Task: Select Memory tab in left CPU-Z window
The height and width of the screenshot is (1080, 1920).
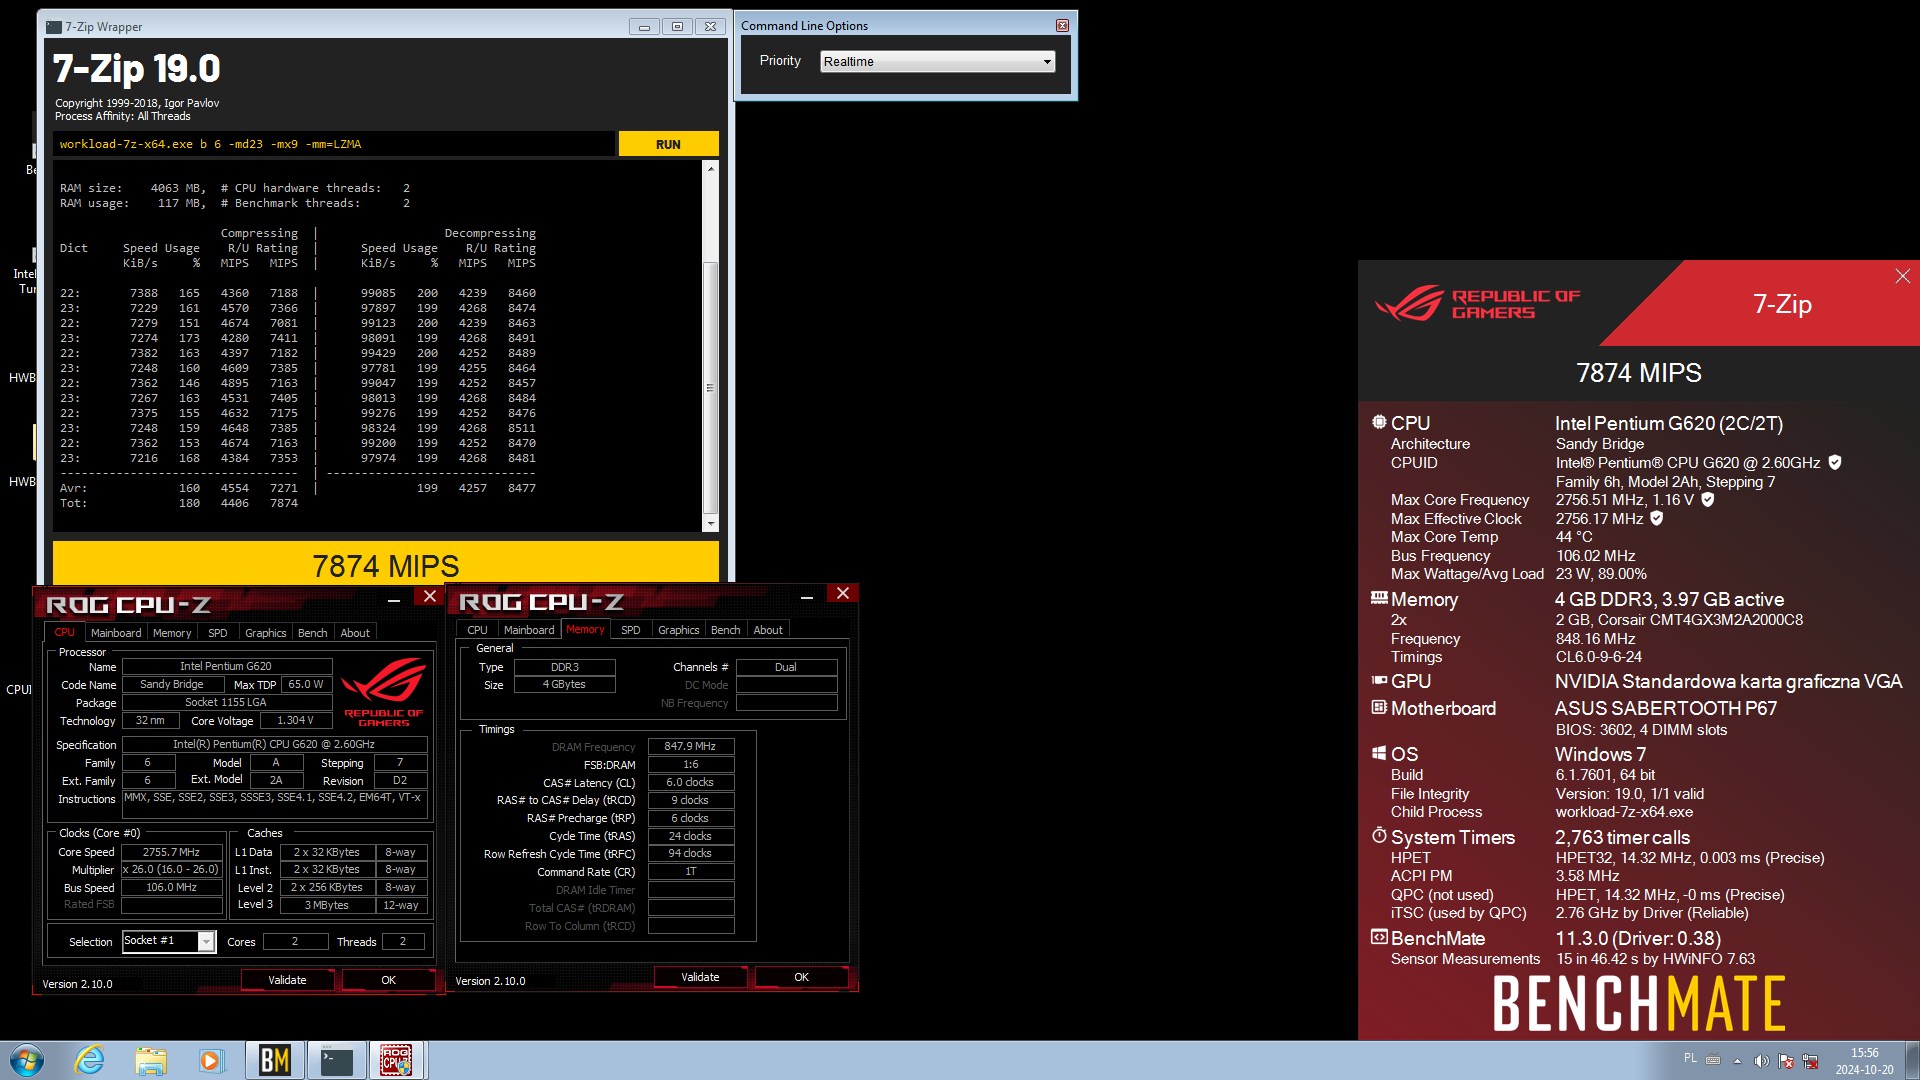Action: pos(172,633)
